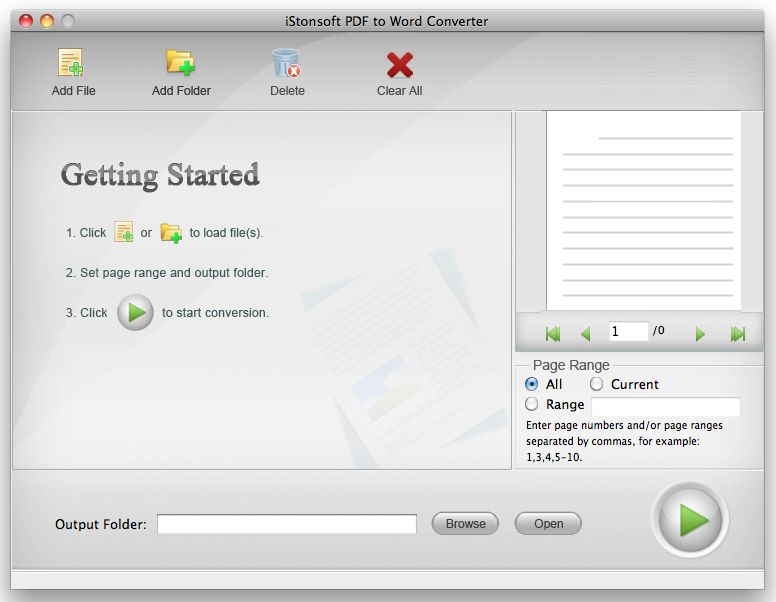Click the Add Folder toolbar icon
The width and height of the screenshot is (776, 602).
(181, 62)
